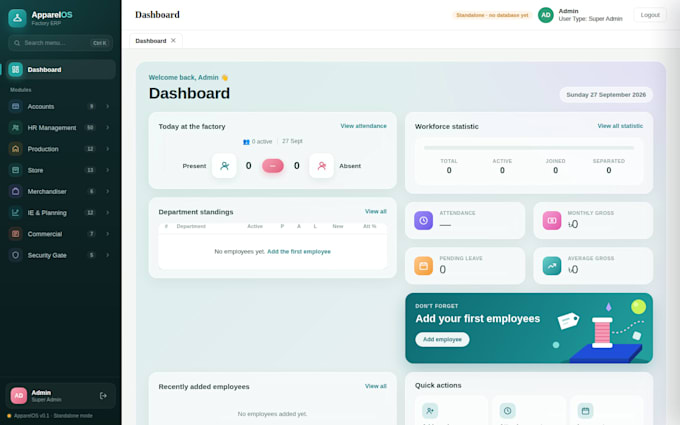Close the Dashboard tab

(x=173, y=40)
